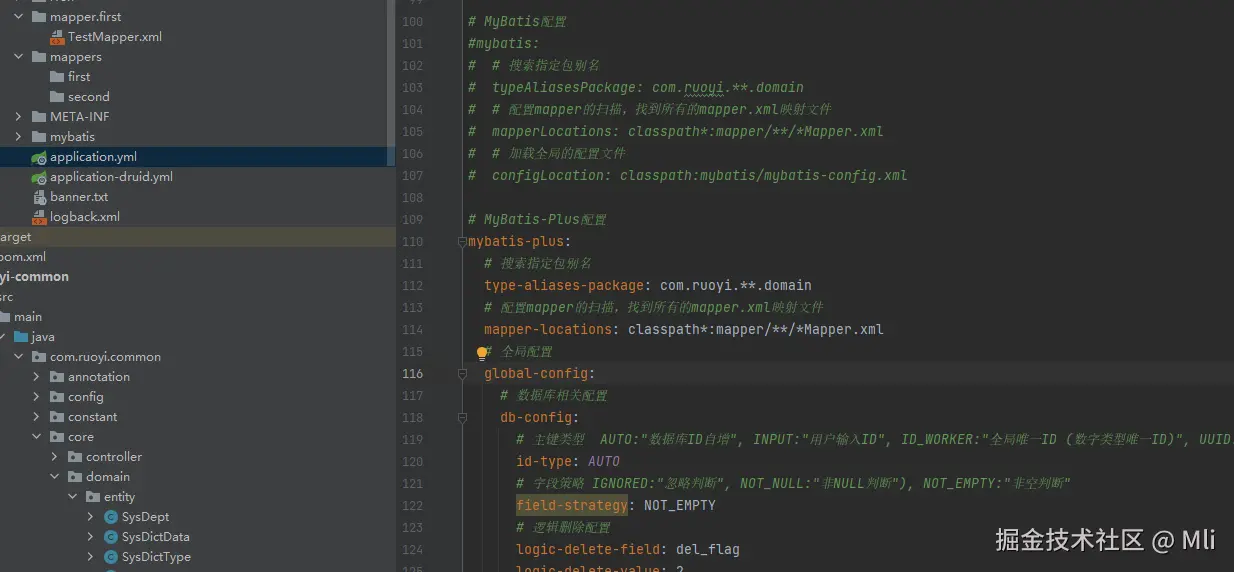Click the yellow lightbulb quick-fix icon
The width and height of the screenshot is (1234, 572).
(x=482, y=353)
